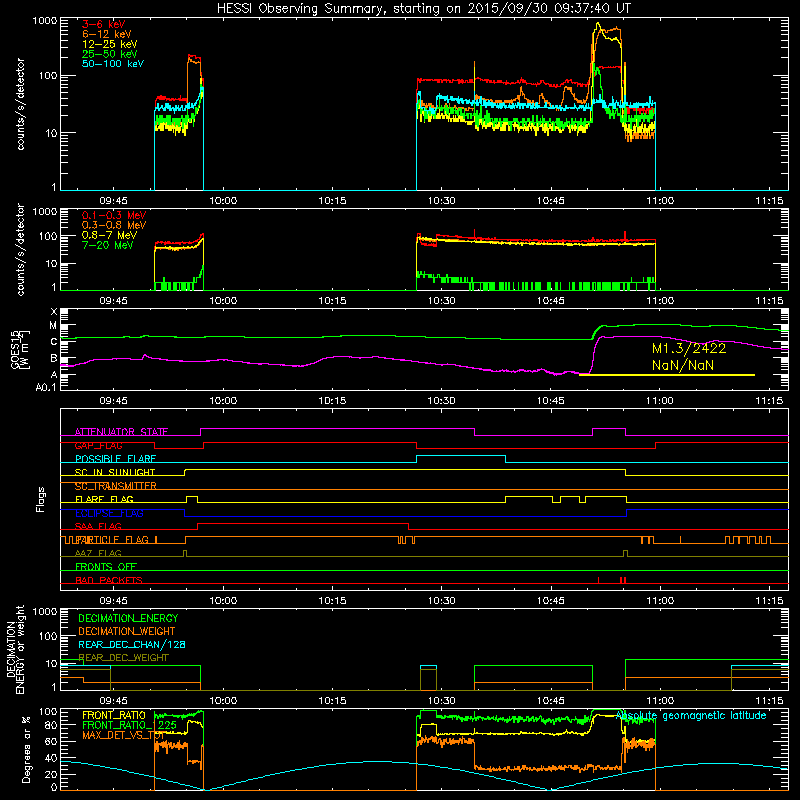The width and height of the screenshot is (800, 800).
Task: Click the X class label on GOES axis
Action: 54,312
